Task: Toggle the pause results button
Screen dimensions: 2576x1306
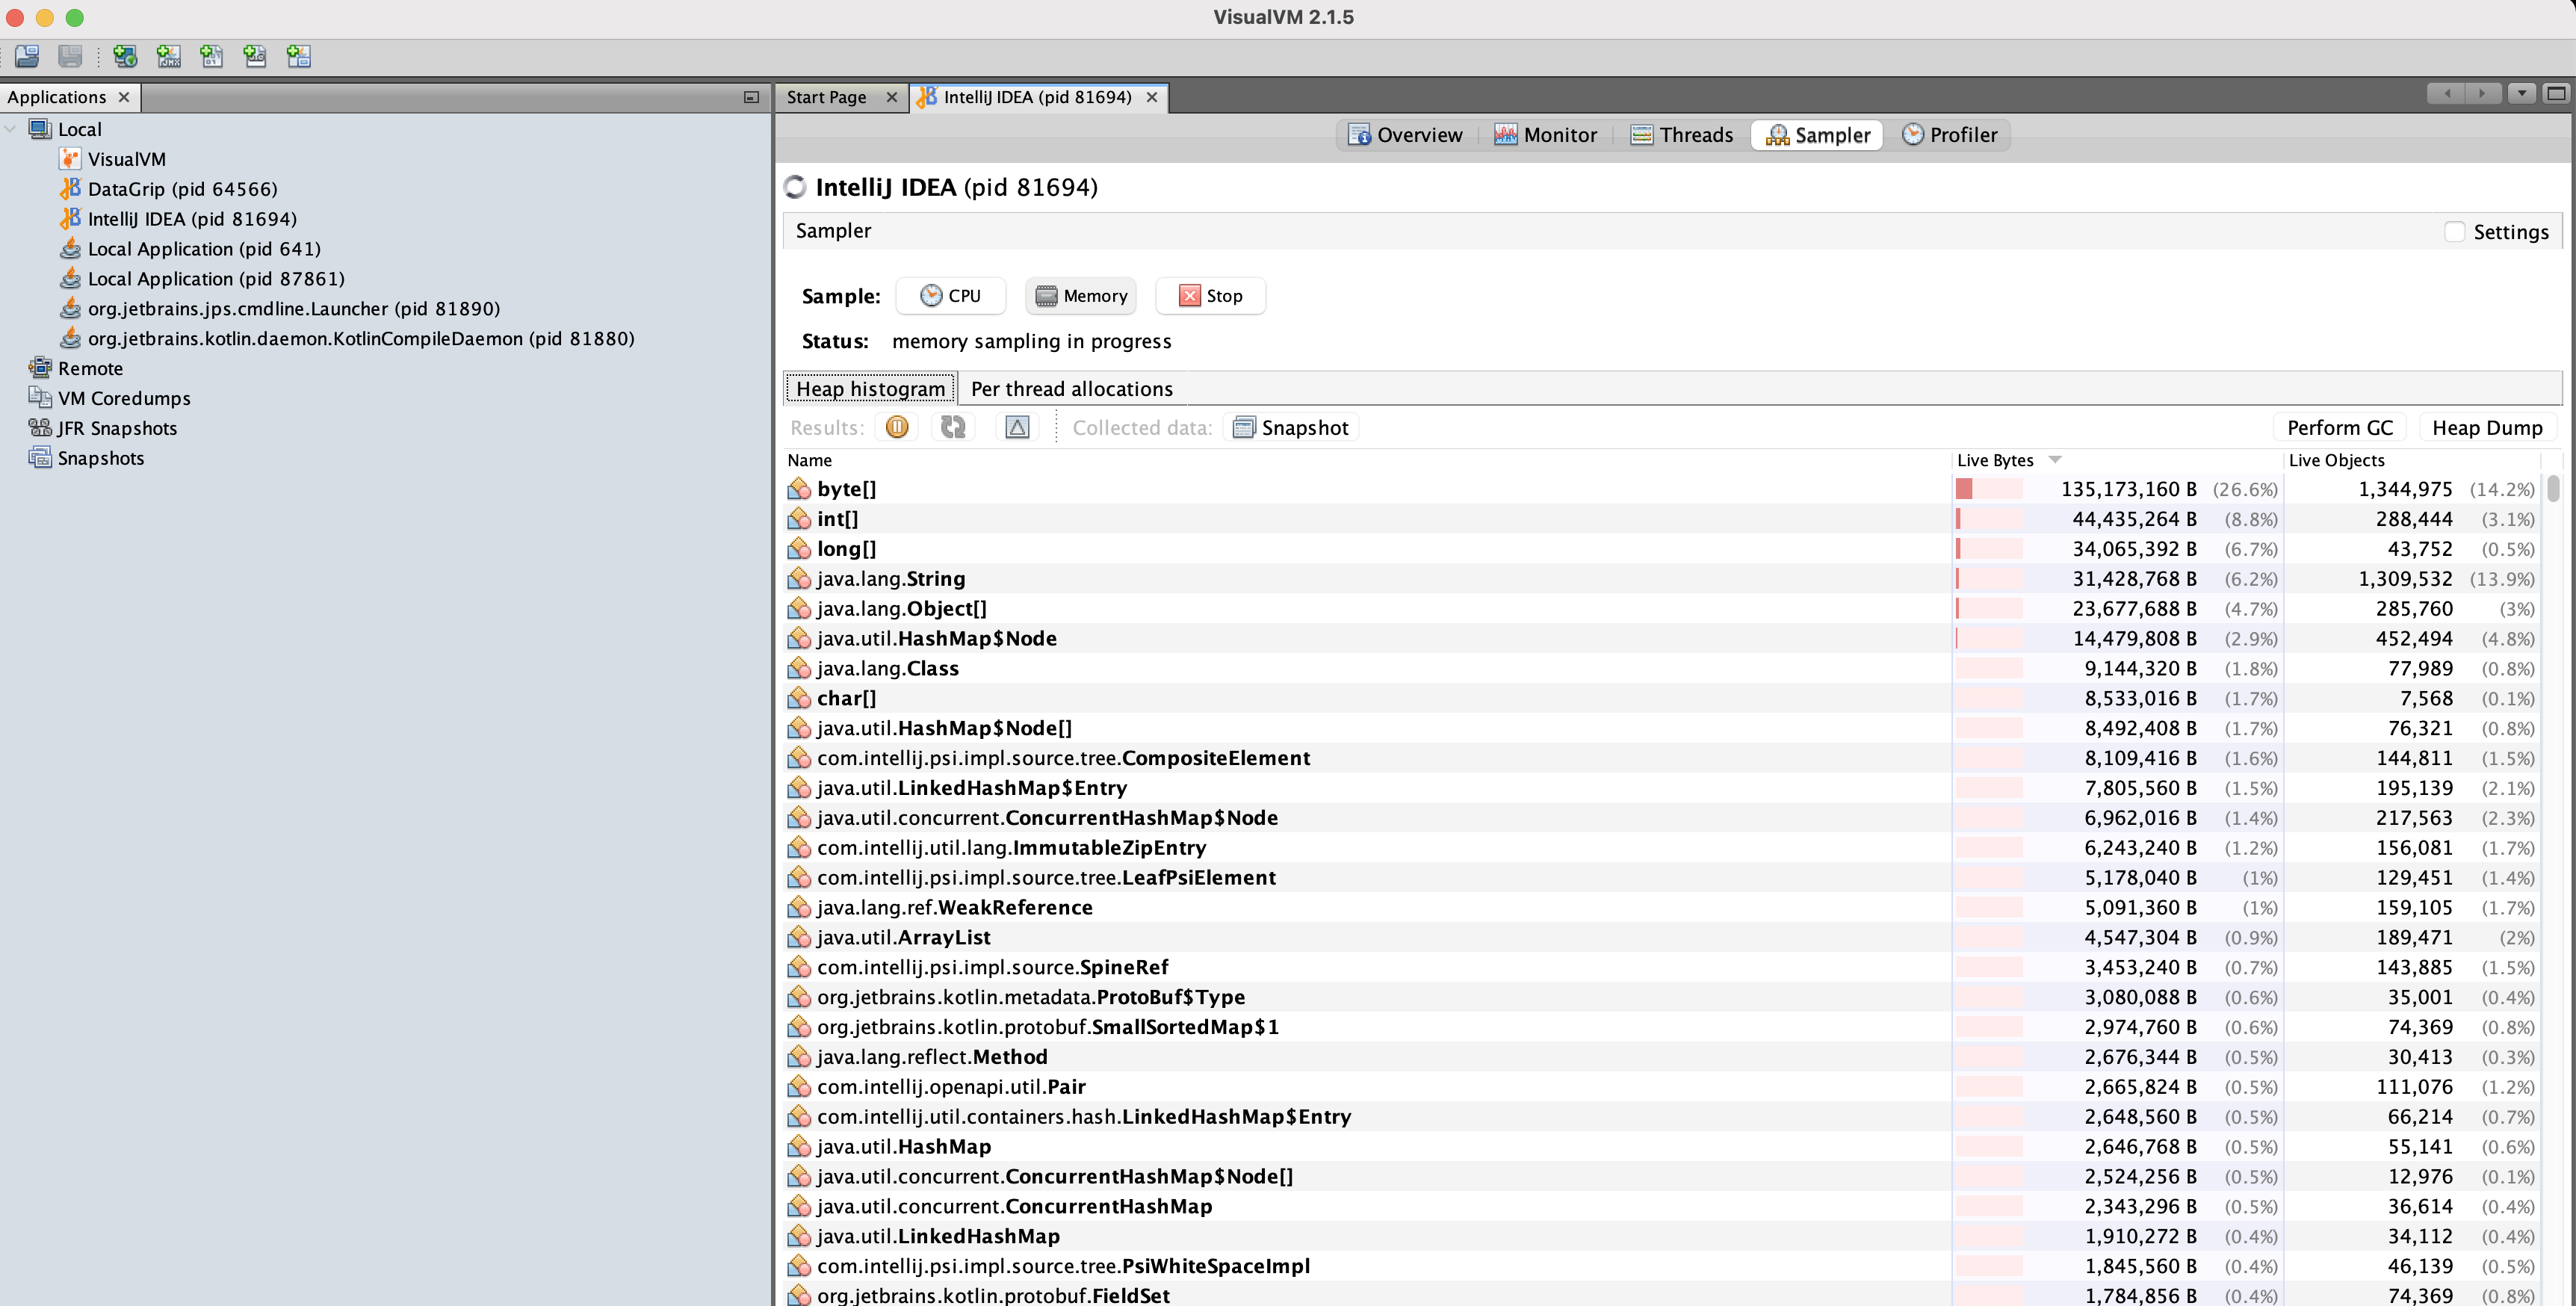Action: (897, 428)
